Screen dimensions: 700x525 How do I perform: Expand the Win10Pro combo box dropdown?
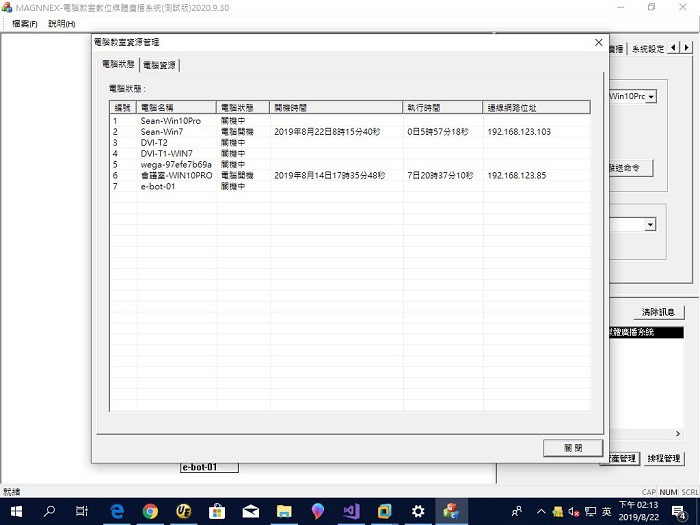pos(651,97)
